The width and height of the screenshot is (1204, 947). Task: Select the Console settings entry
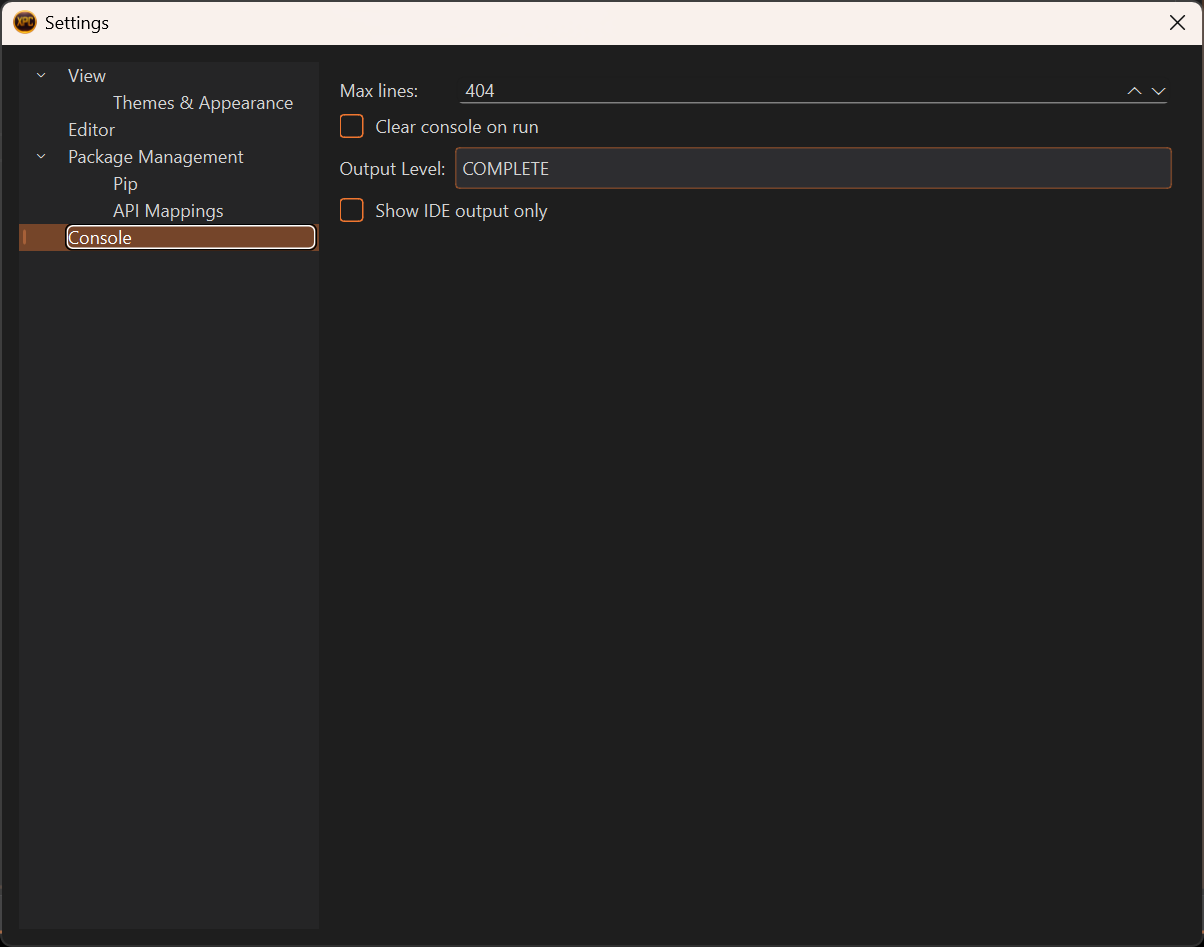[x=100, y=238]
